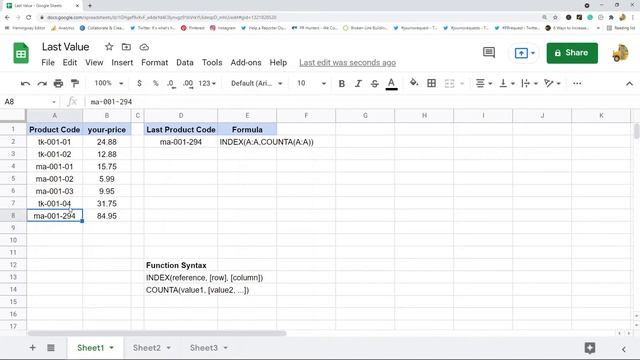The width and height of the screenshot is (640, 360).
Task: Open a new Chrome tab
Action: click(x=90, y=6)
